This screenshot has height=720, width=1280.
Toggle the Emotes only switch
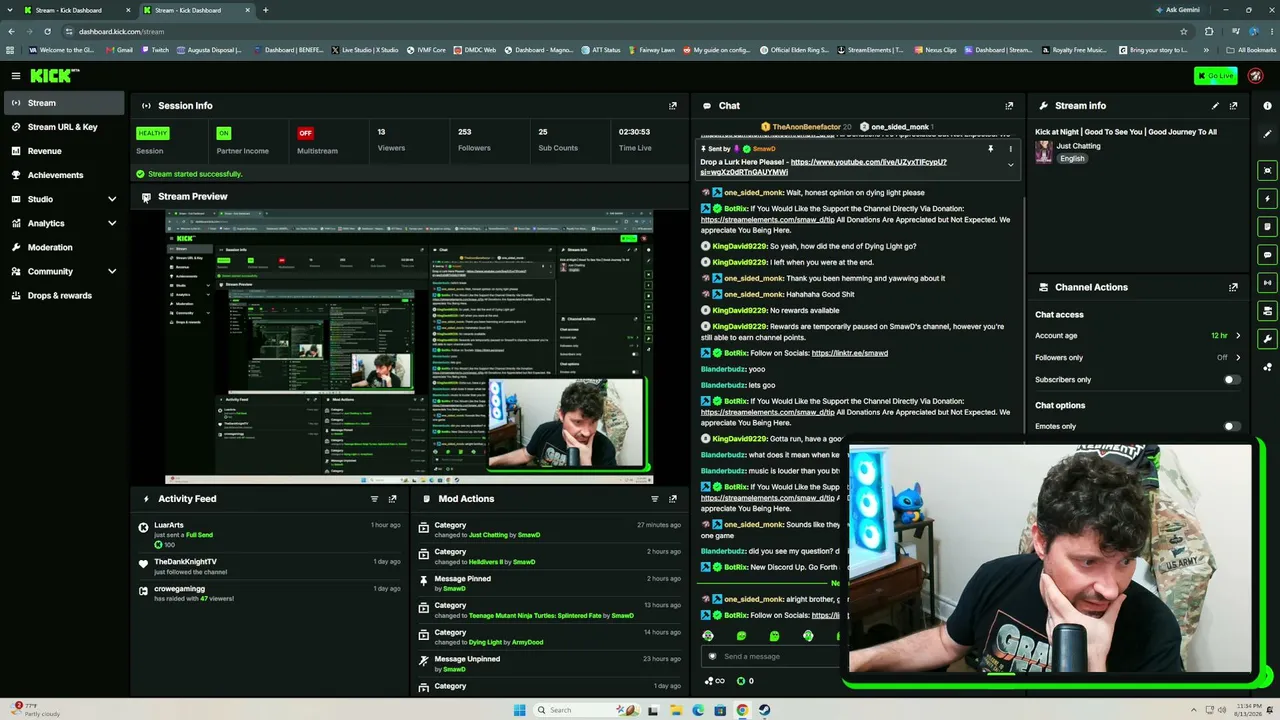point(1232,426)
